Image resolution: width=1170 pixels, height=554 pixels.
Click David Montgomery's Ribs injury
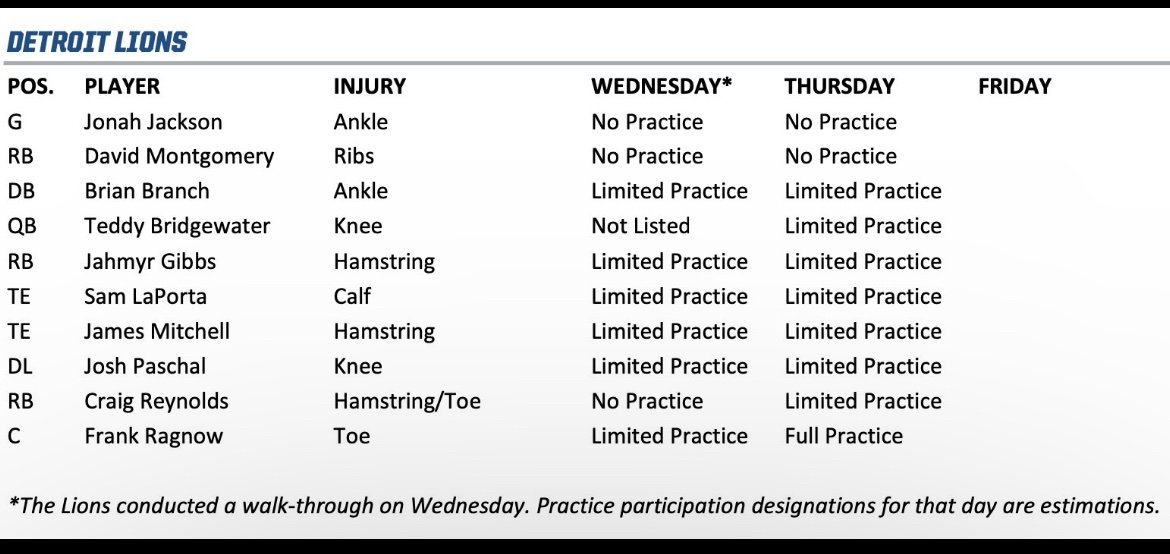[x=354, y=157]
